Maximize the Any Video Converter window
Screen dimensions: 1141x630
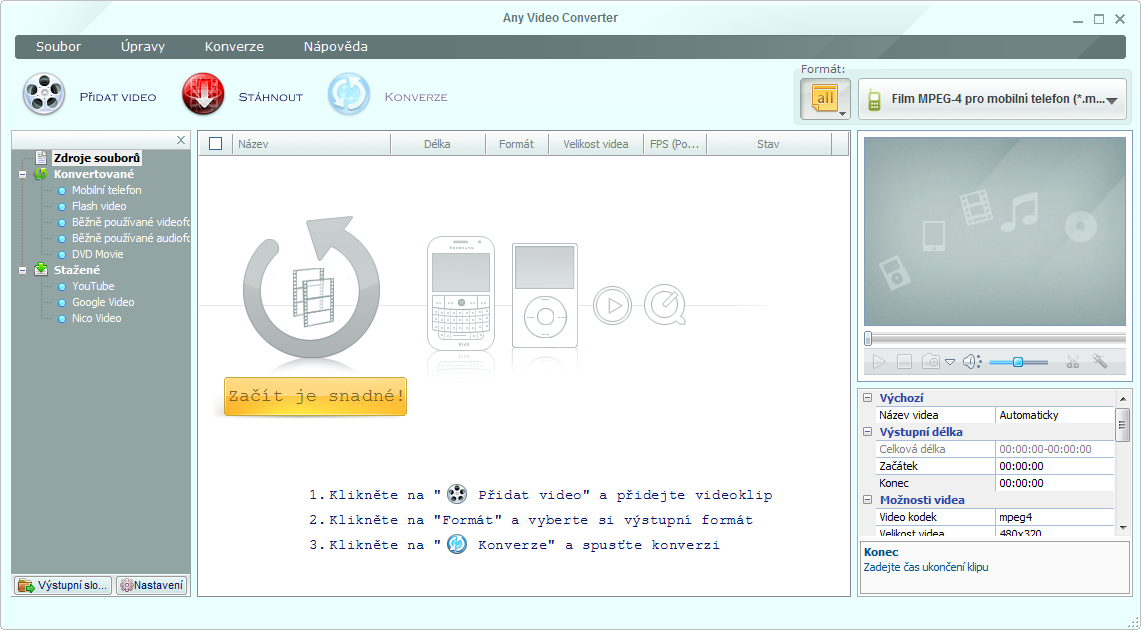pyautogui.click(x=1099, y=20)
